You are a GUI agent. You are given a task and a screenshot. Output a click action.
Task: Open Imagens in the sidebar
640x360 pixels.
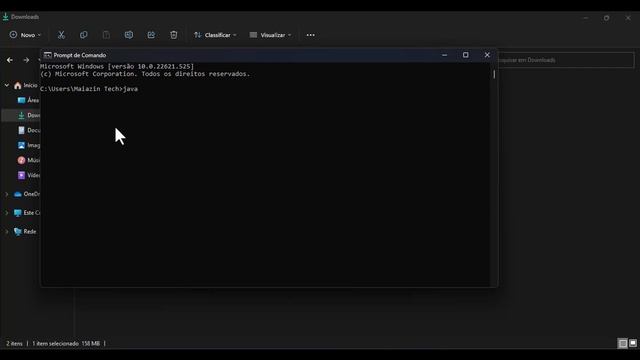pyautogui.click(x=28, y=145)
